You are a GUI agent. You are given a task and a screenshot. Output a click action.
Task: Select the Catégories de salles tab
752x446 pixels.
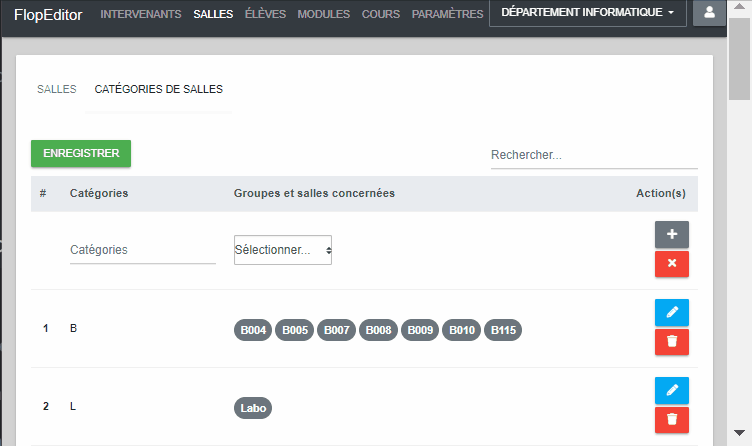coord(158,89)
